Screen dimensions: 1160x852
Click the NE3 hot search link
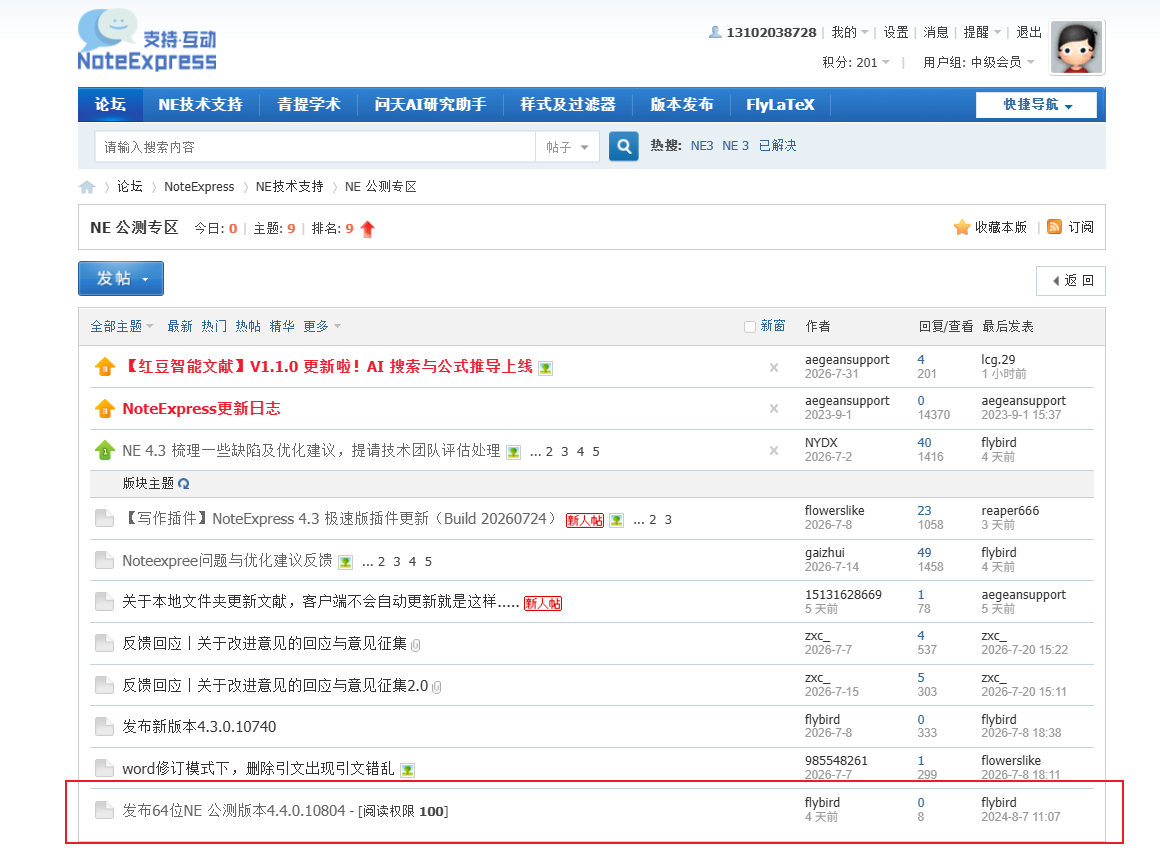(701, 146)
